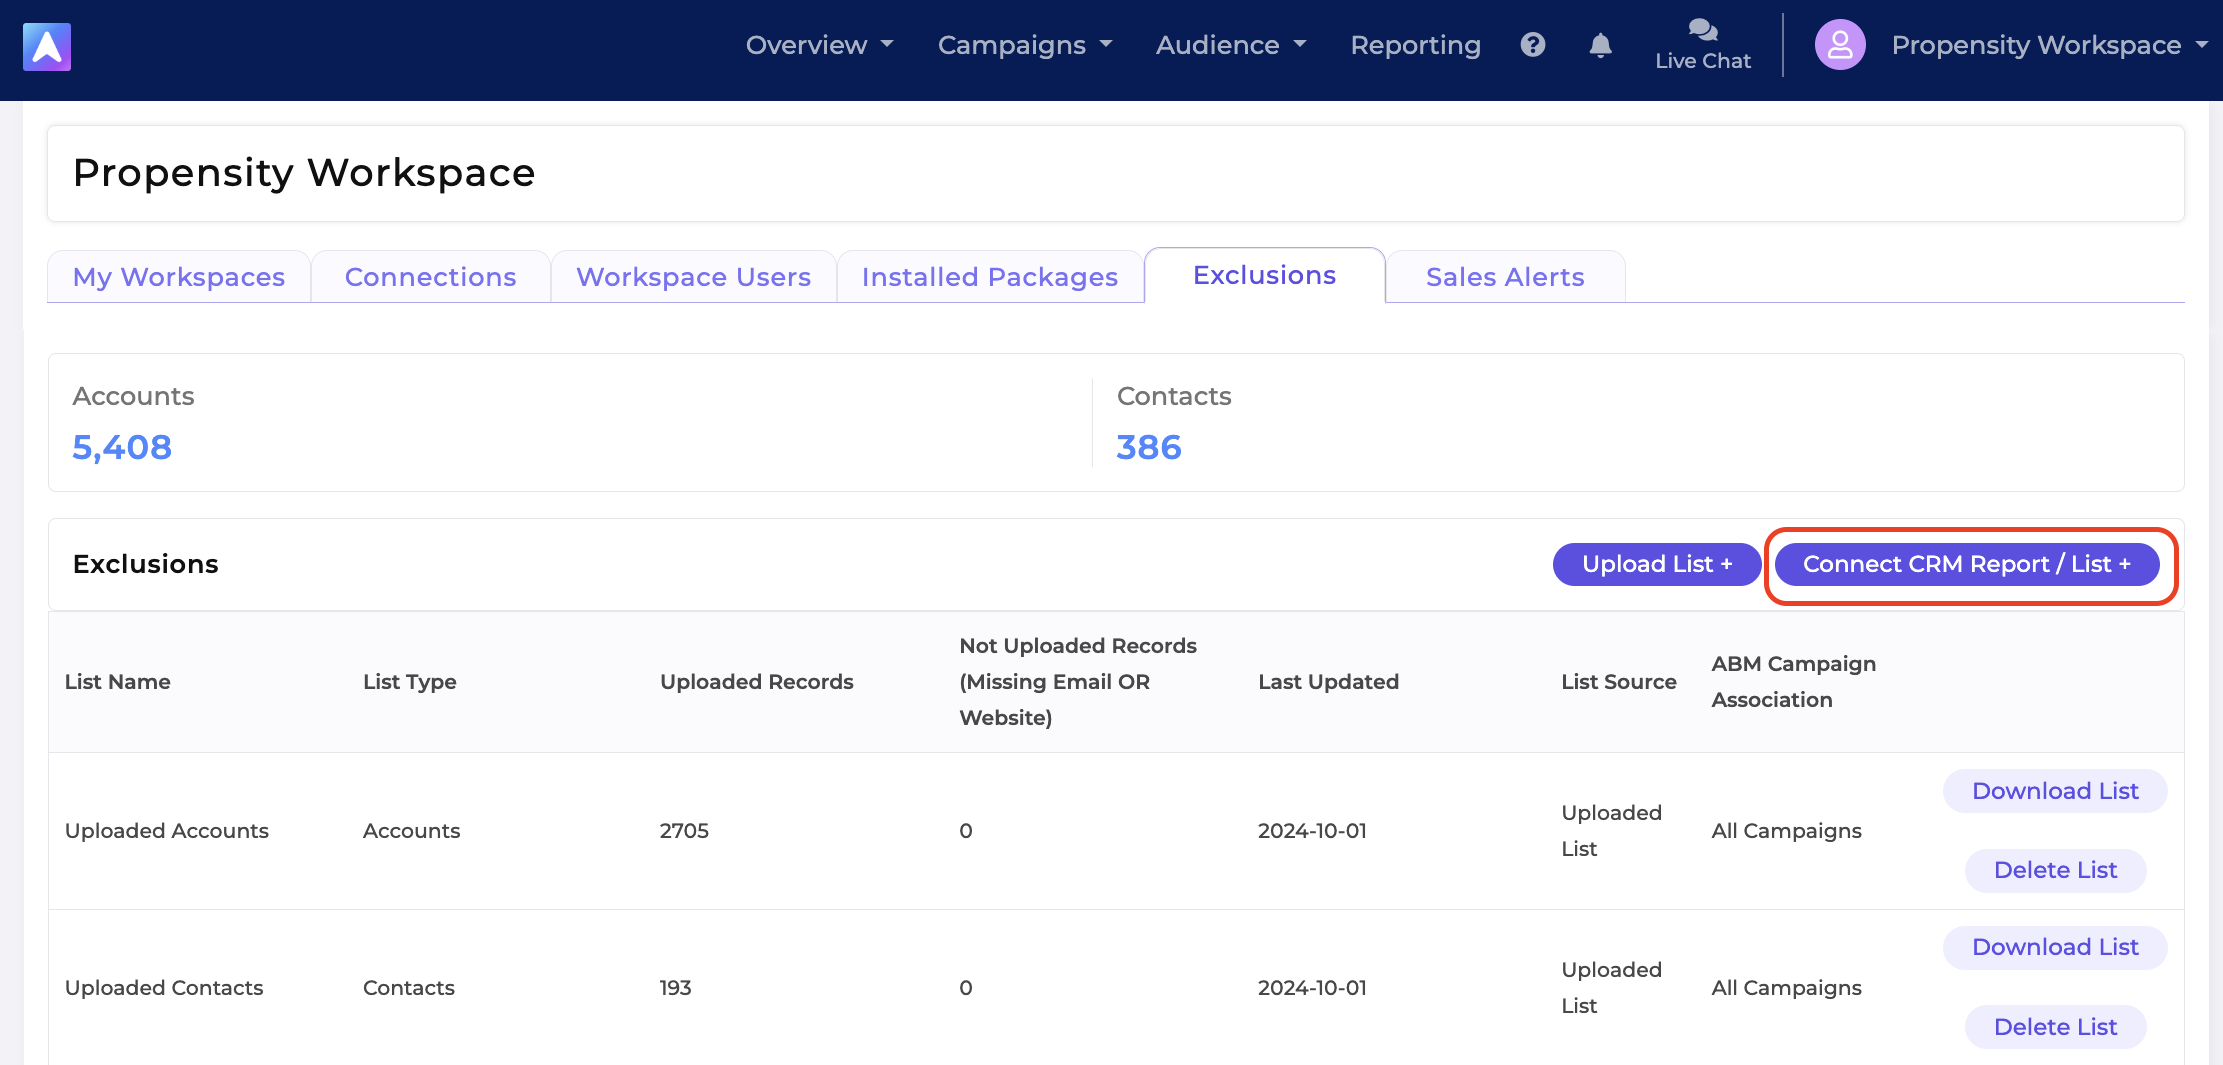Screen dimensions: 2223x1065
Task: Download the Uploaded Contacts list
Action: tap(2055, 947)
